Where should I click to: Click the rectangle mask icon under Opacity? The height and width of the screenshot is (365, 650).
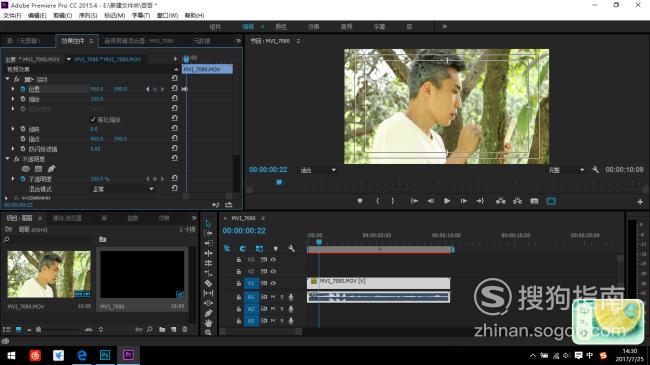tap(39, 169)
